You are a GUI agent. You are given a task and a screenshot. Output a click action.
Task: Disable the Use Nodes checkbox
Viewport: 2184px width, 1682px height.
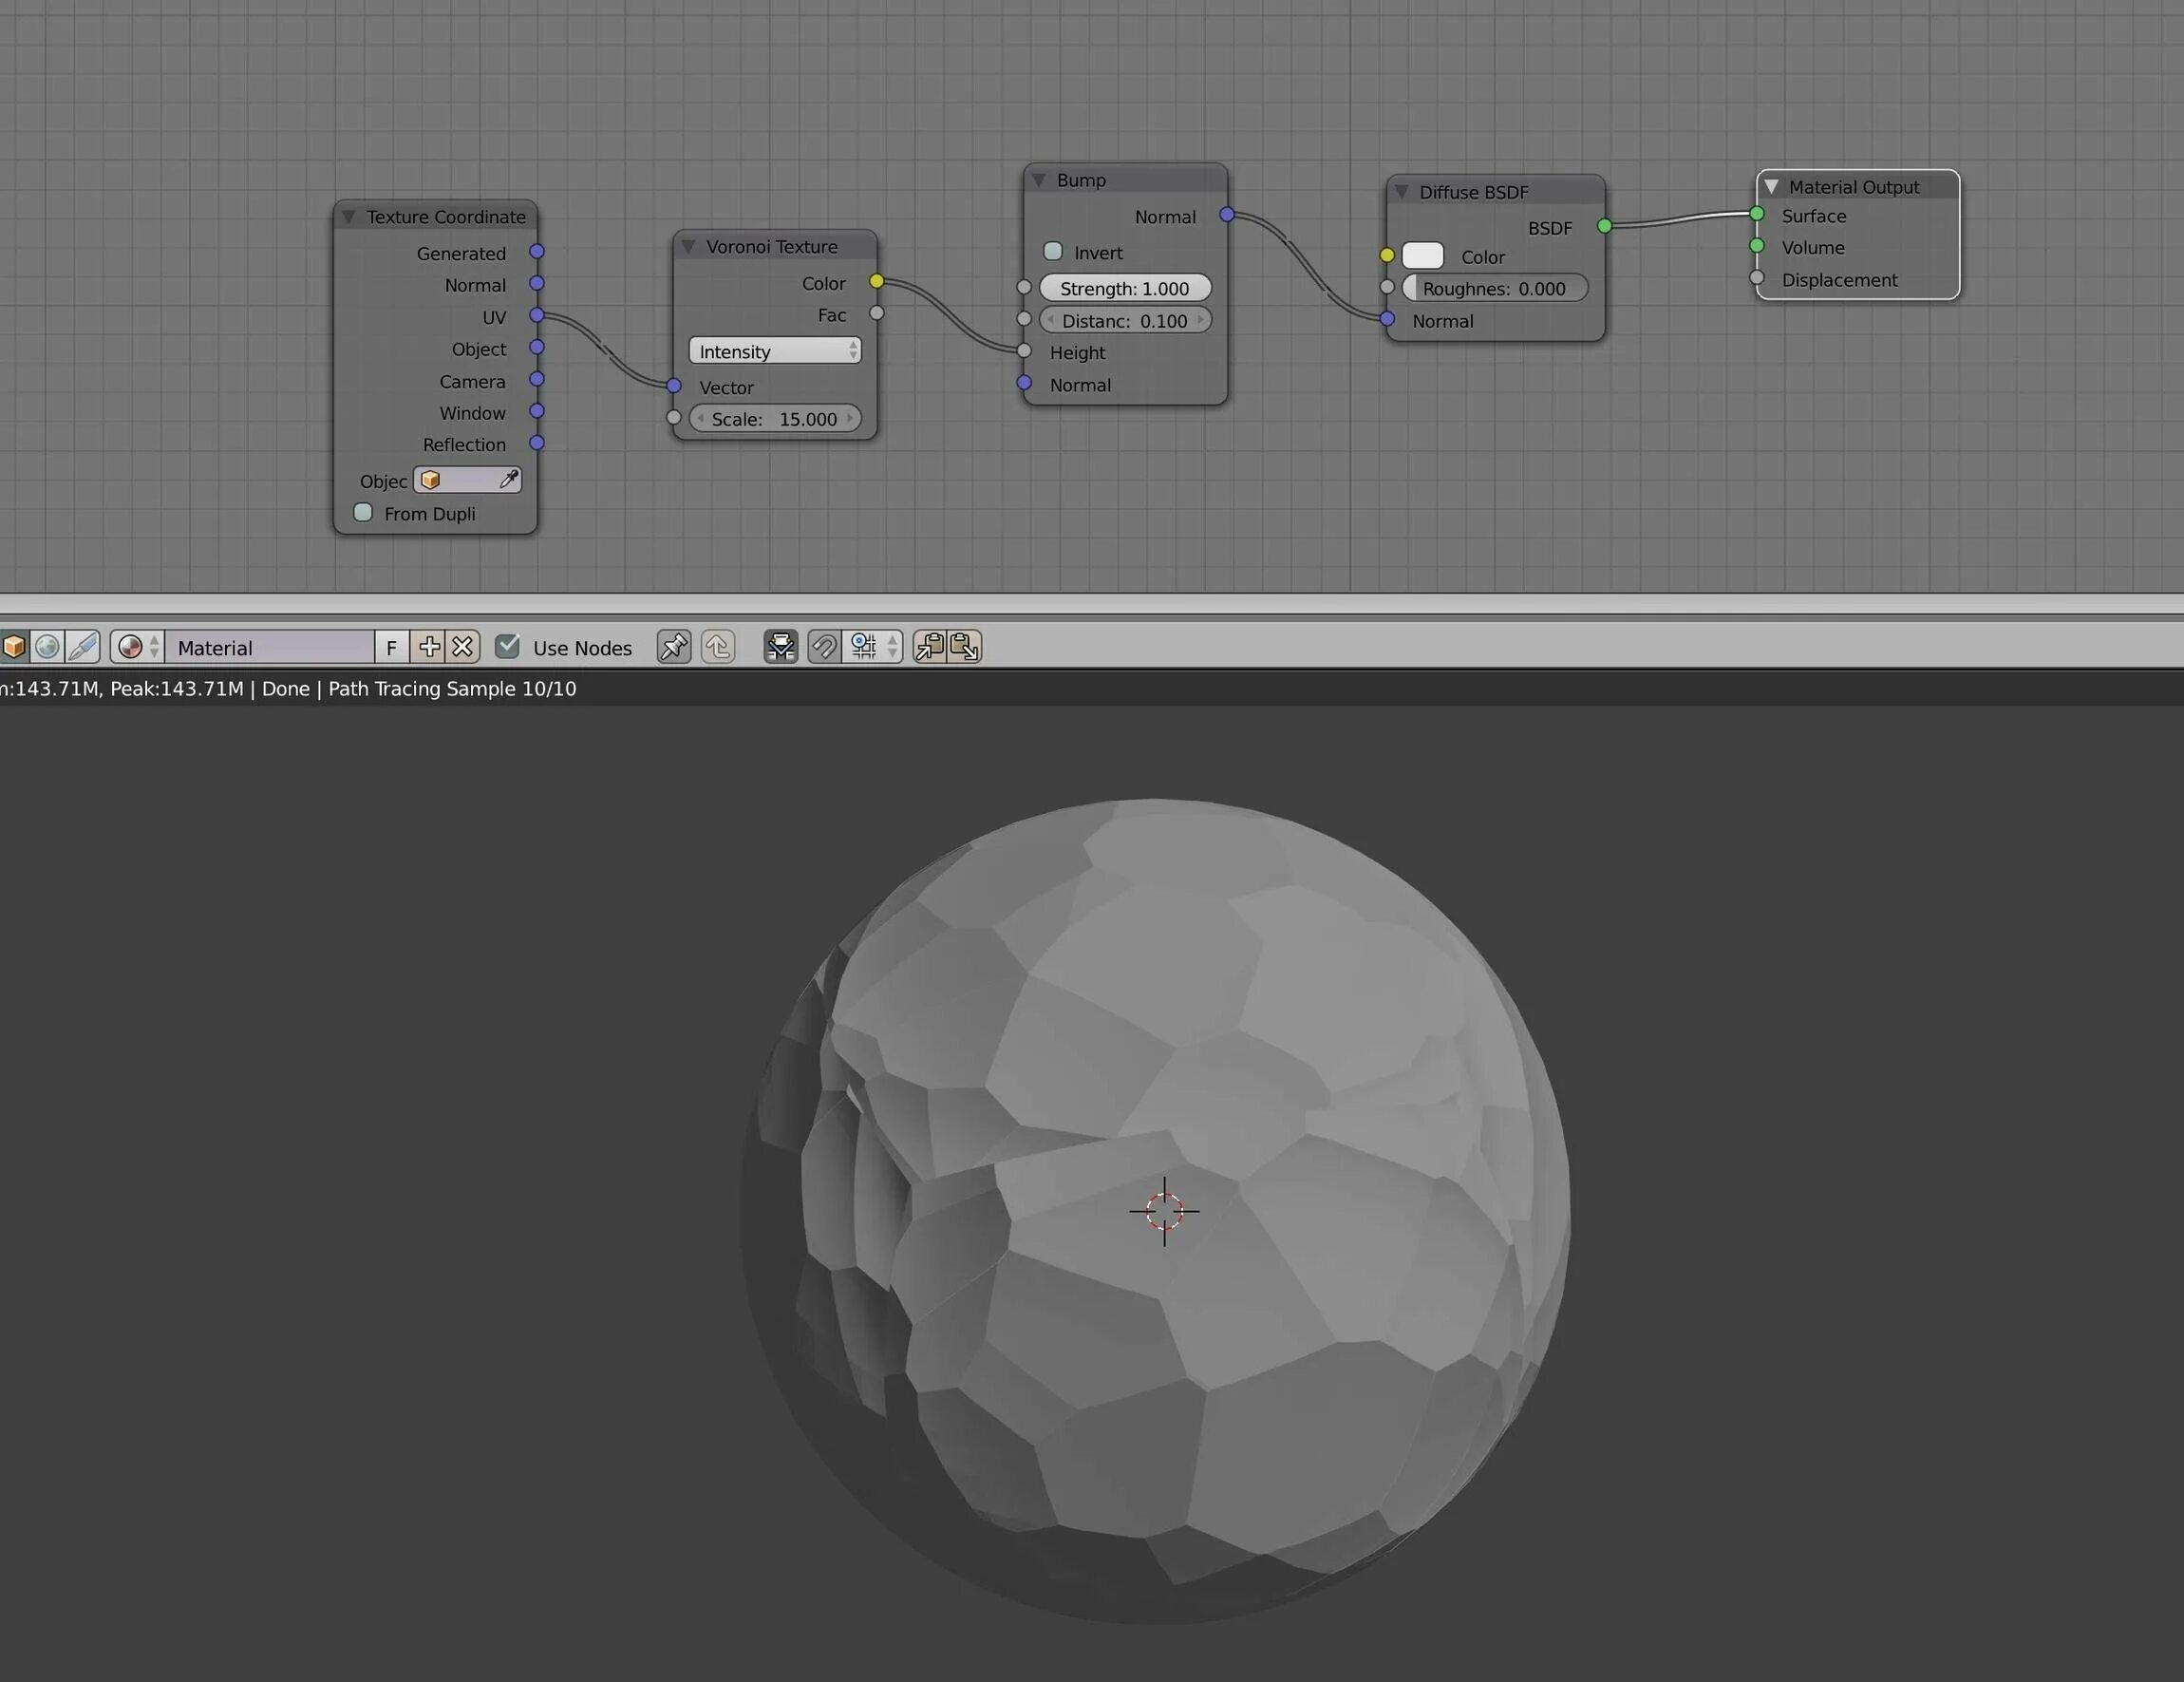pyautogui.click(x=507, y=647)
